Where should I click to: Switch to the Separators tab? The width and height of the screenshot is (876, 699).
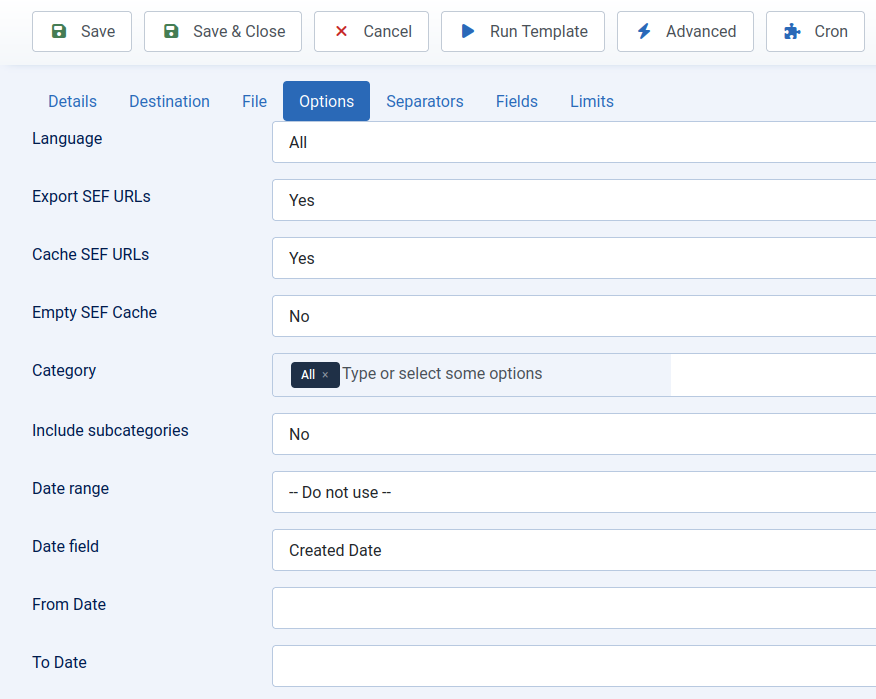425,101
